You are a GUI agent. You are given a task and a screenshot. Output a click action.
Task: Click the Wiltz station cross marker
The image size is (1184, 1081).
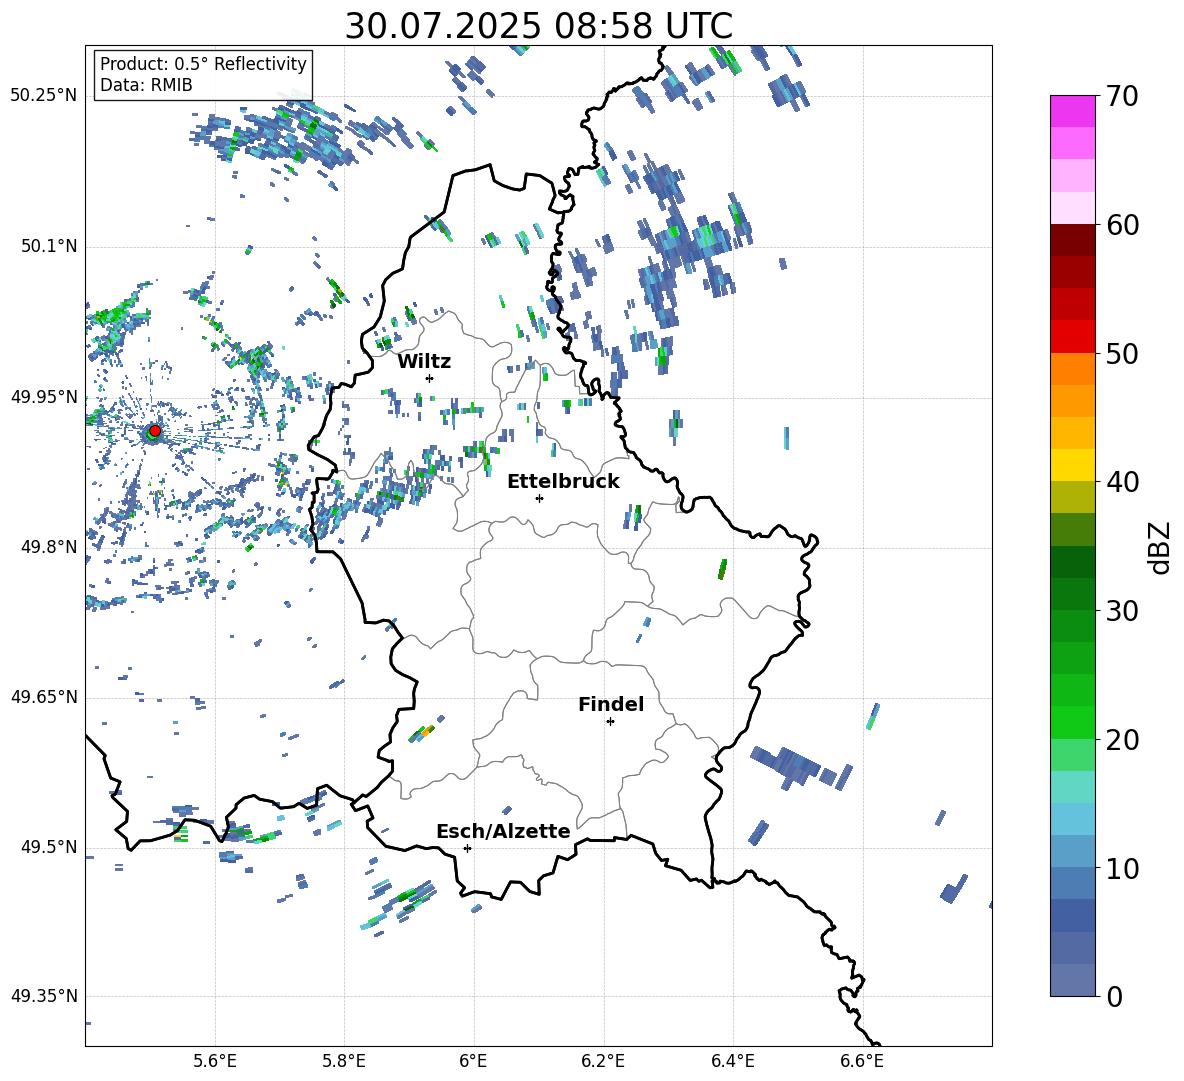[429, 378]
